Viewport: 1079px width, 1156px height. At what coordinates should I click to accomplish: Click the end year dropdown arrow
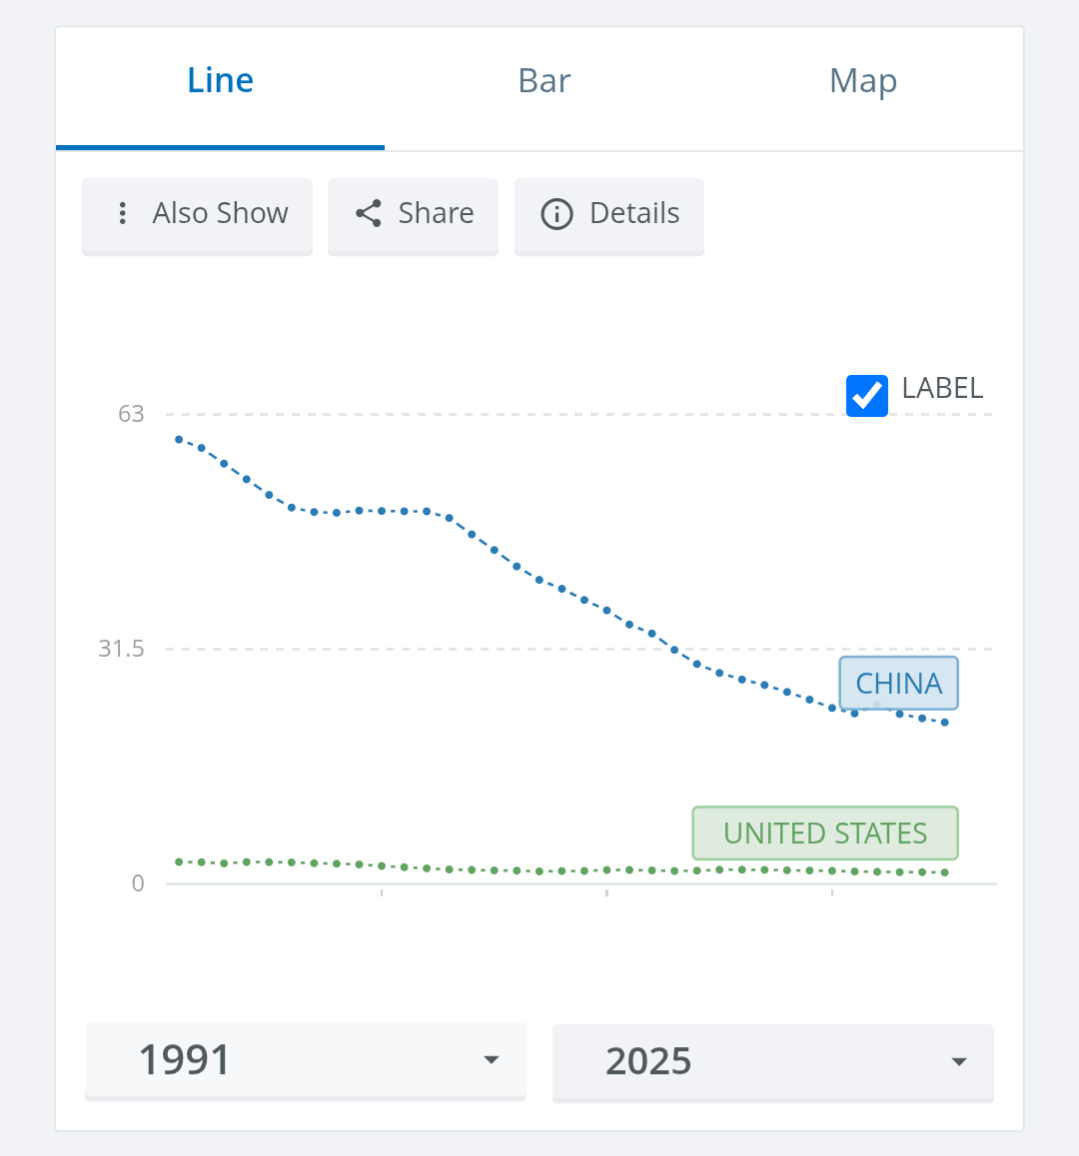point(959,1062)
